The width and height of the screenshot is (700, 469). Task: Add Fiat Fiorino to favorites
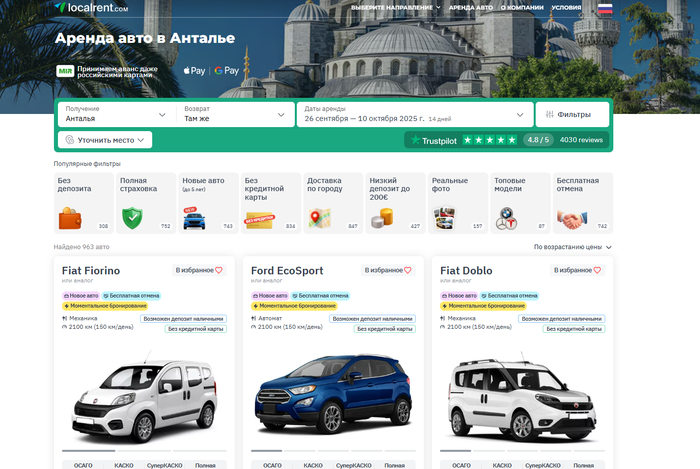click(199, 270)
